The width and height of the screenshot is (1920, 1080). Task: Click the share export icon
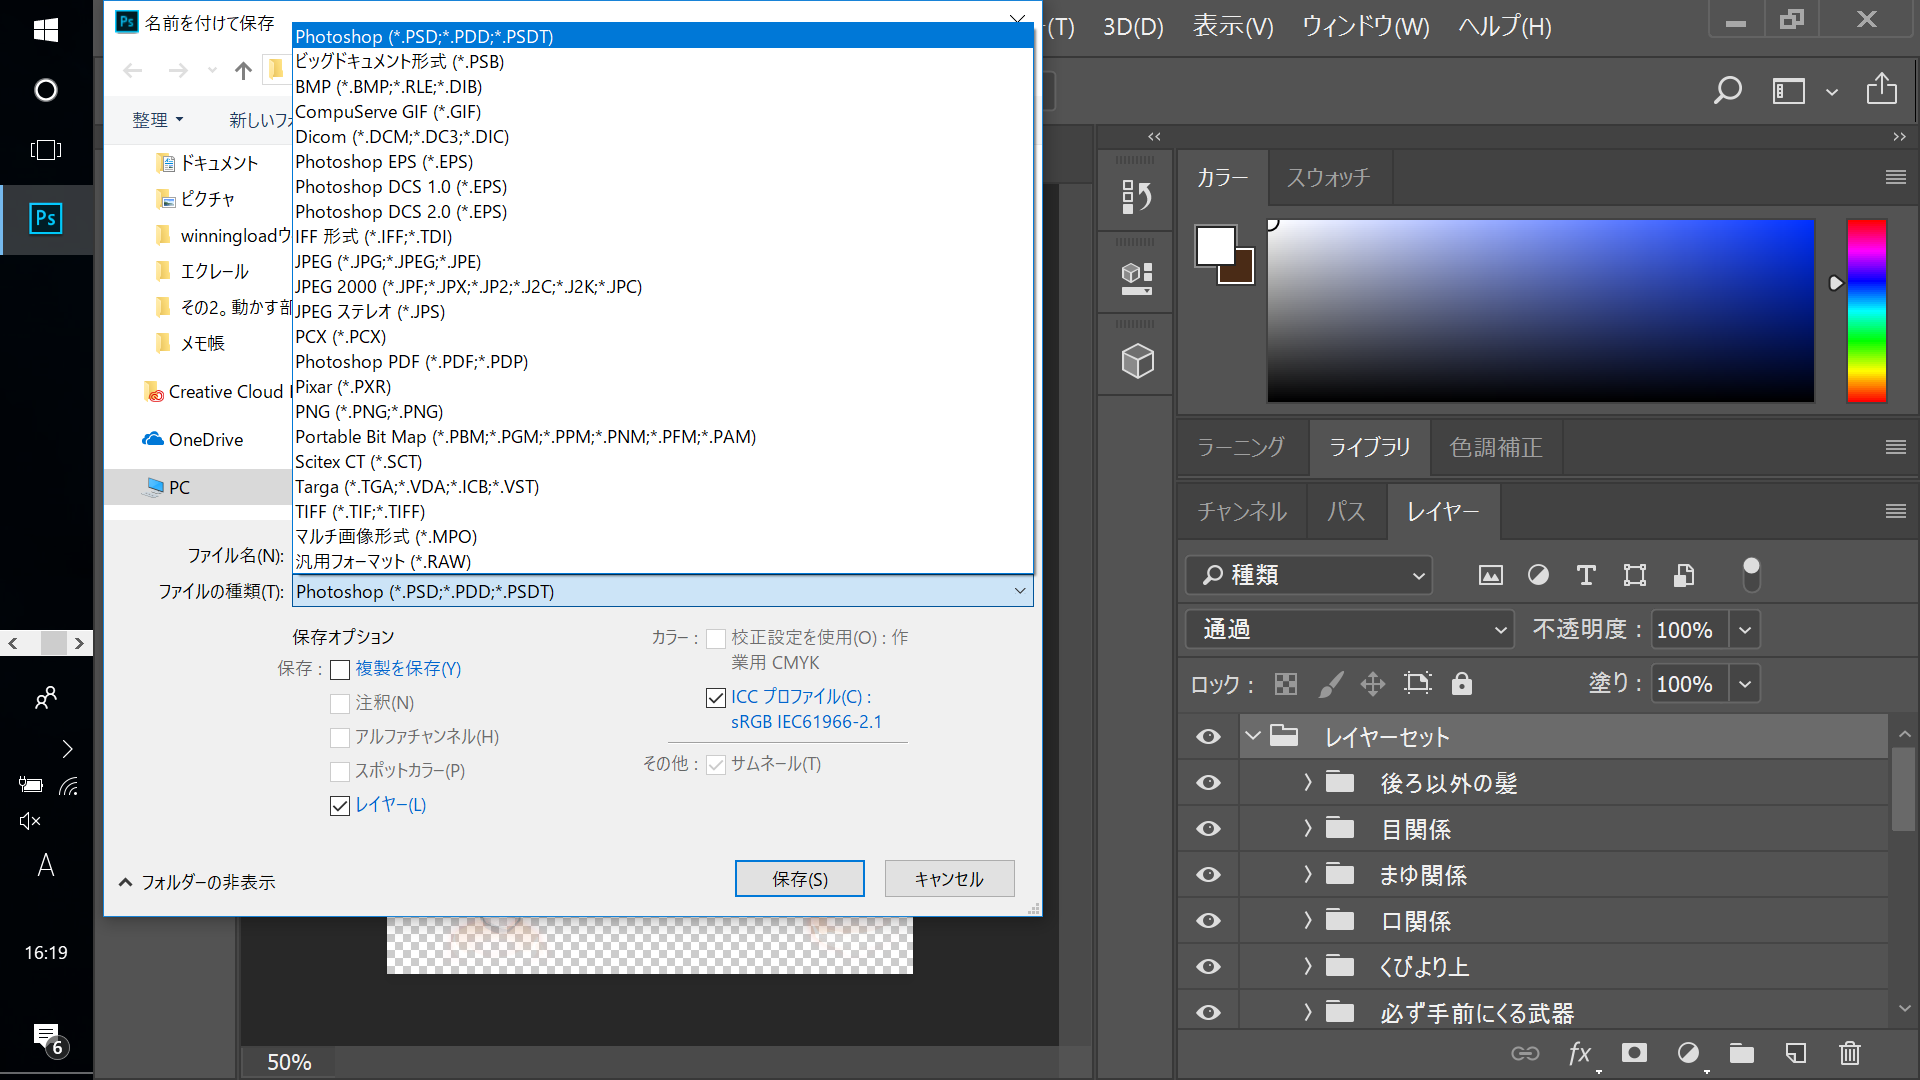point(1882,89)
